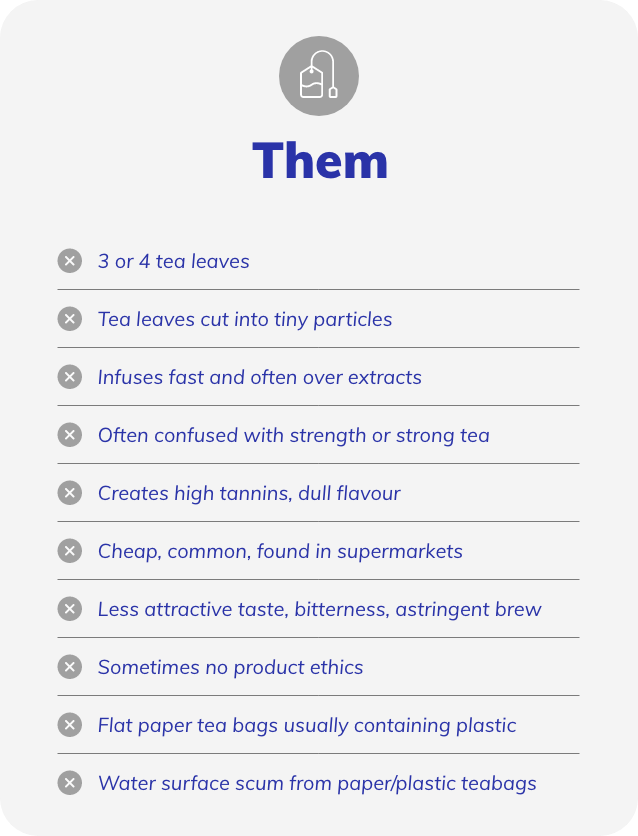This screenshot has width=638, height=836.
Task: Click the X icon beside 'Flat paper tea bags' line
Action: [69, 725]
